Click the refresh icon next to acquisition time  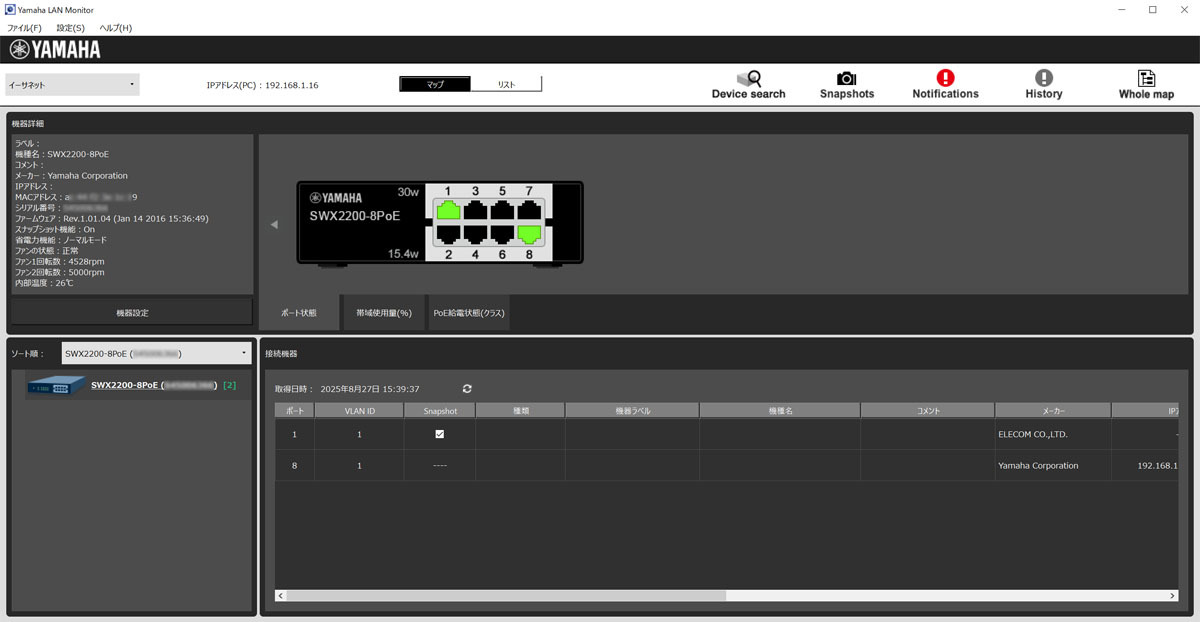click(467, 389)
